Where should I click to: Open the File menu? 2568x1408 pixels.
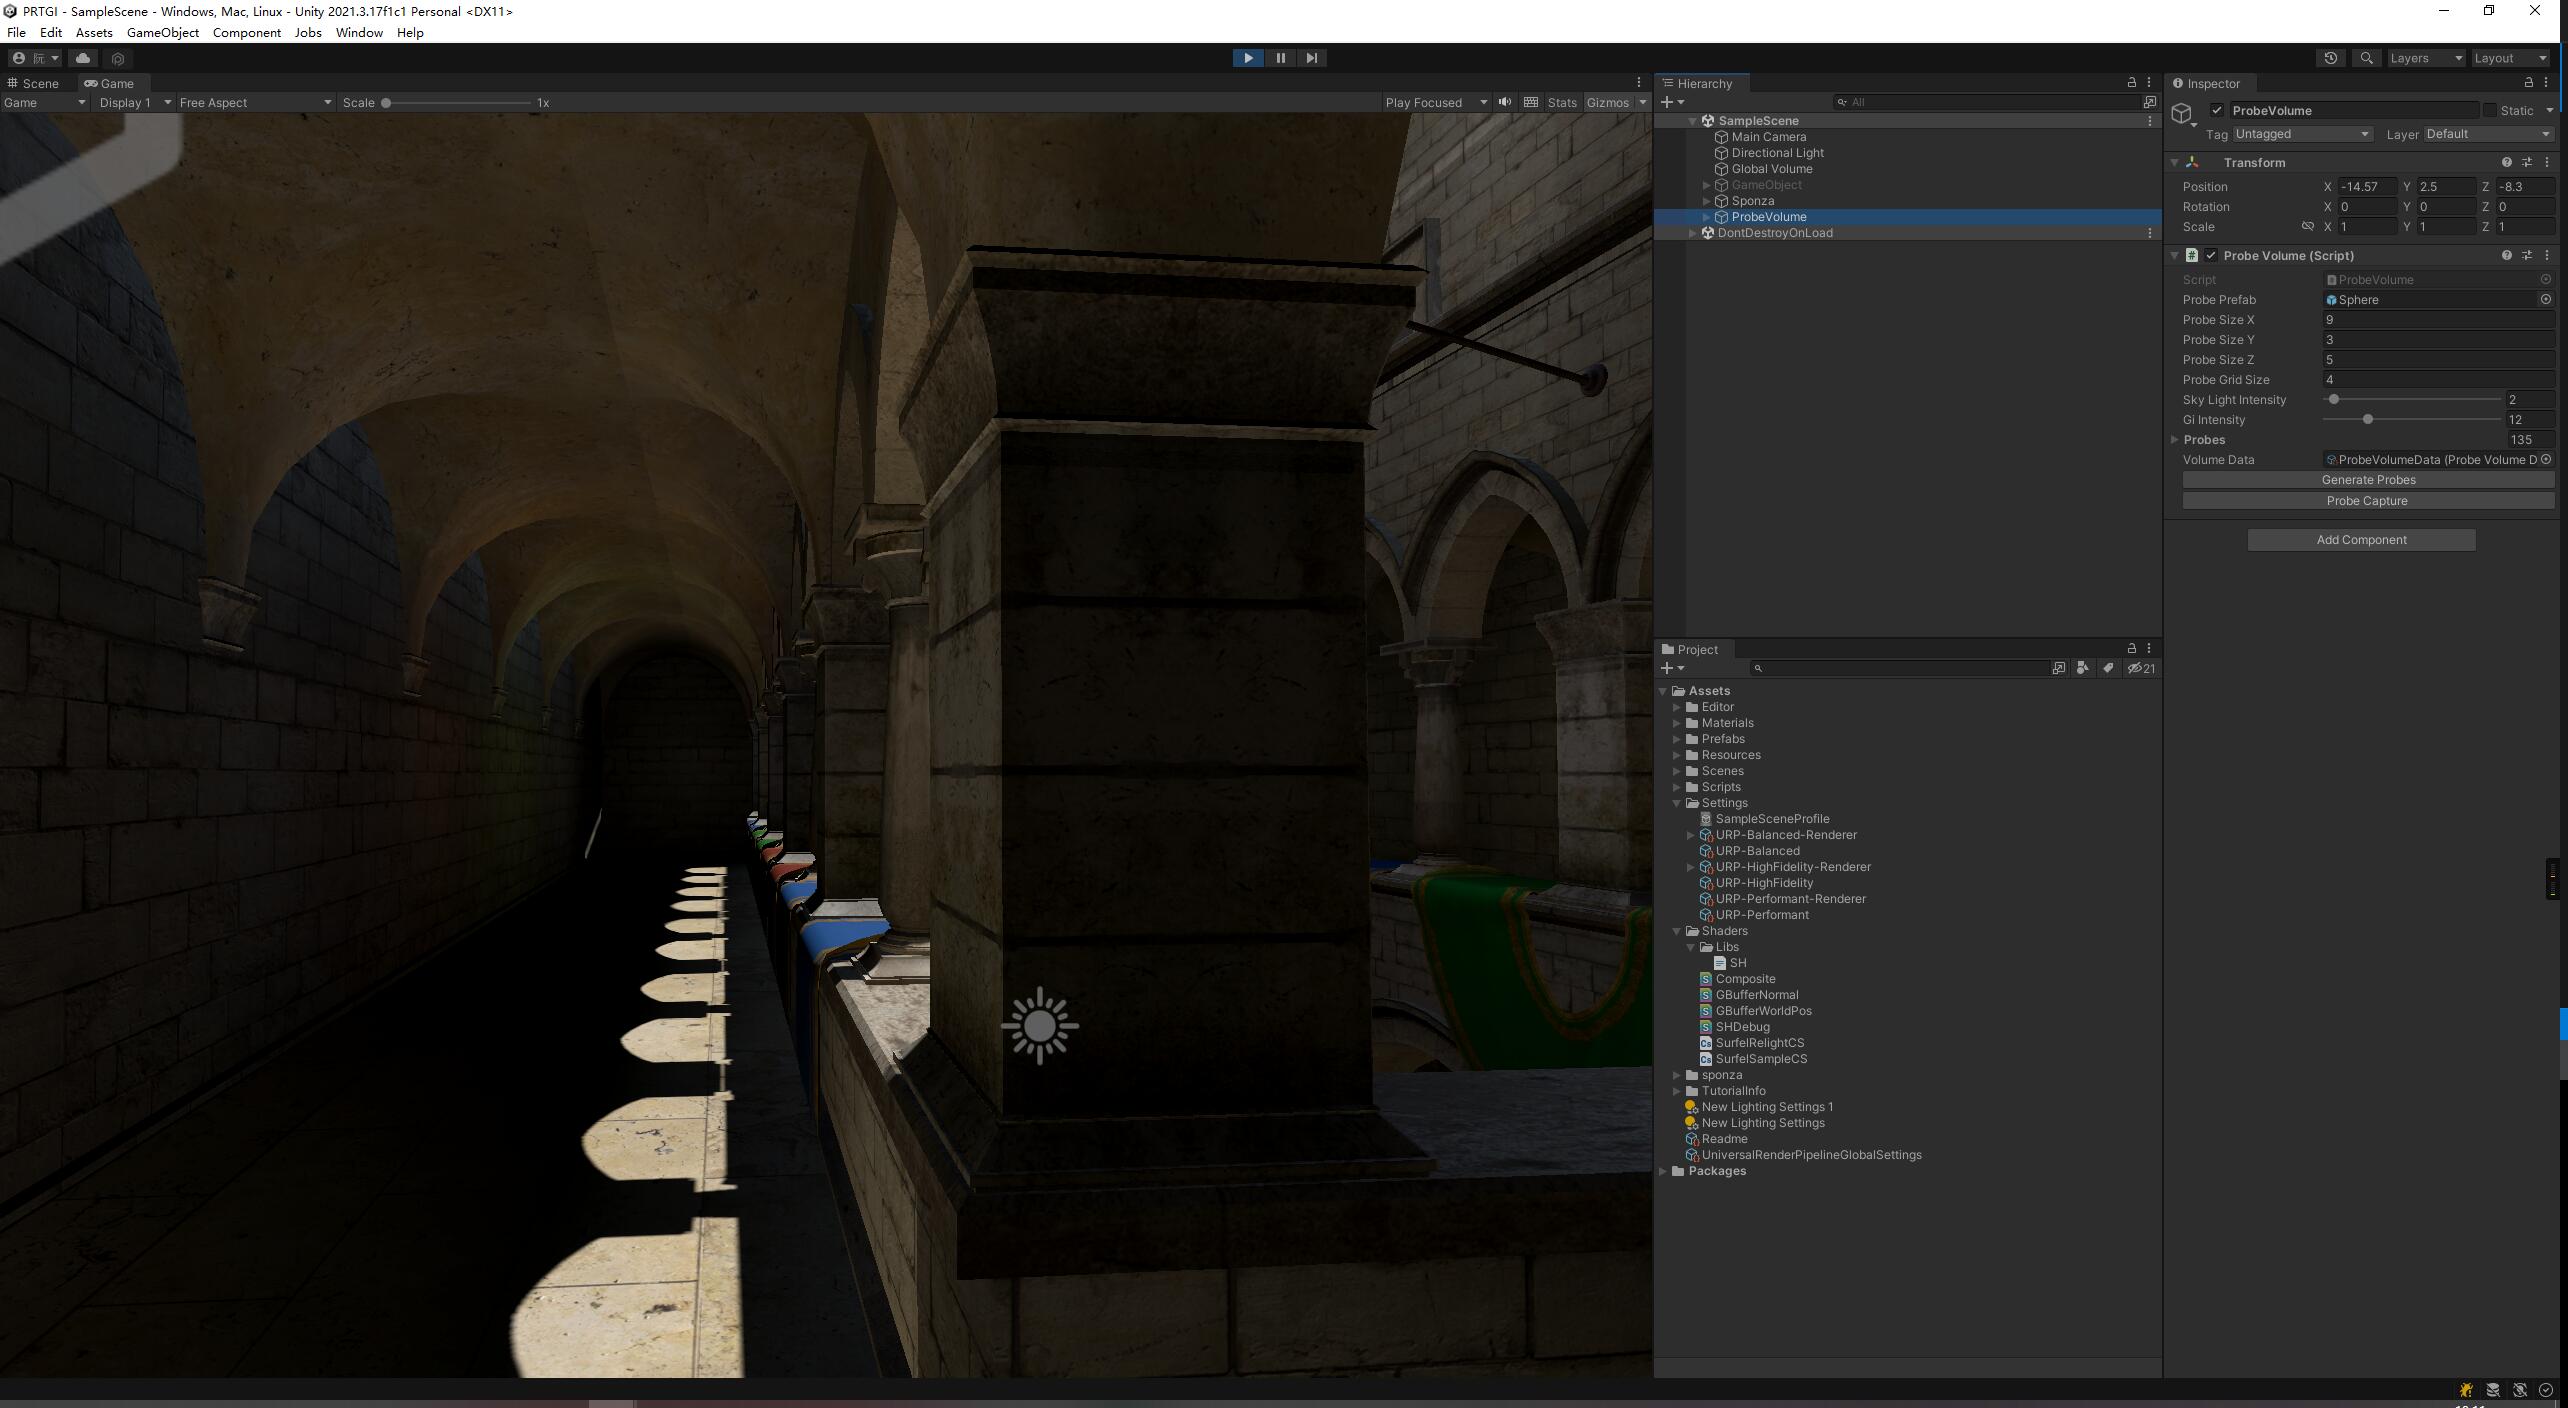click(16, 32)
